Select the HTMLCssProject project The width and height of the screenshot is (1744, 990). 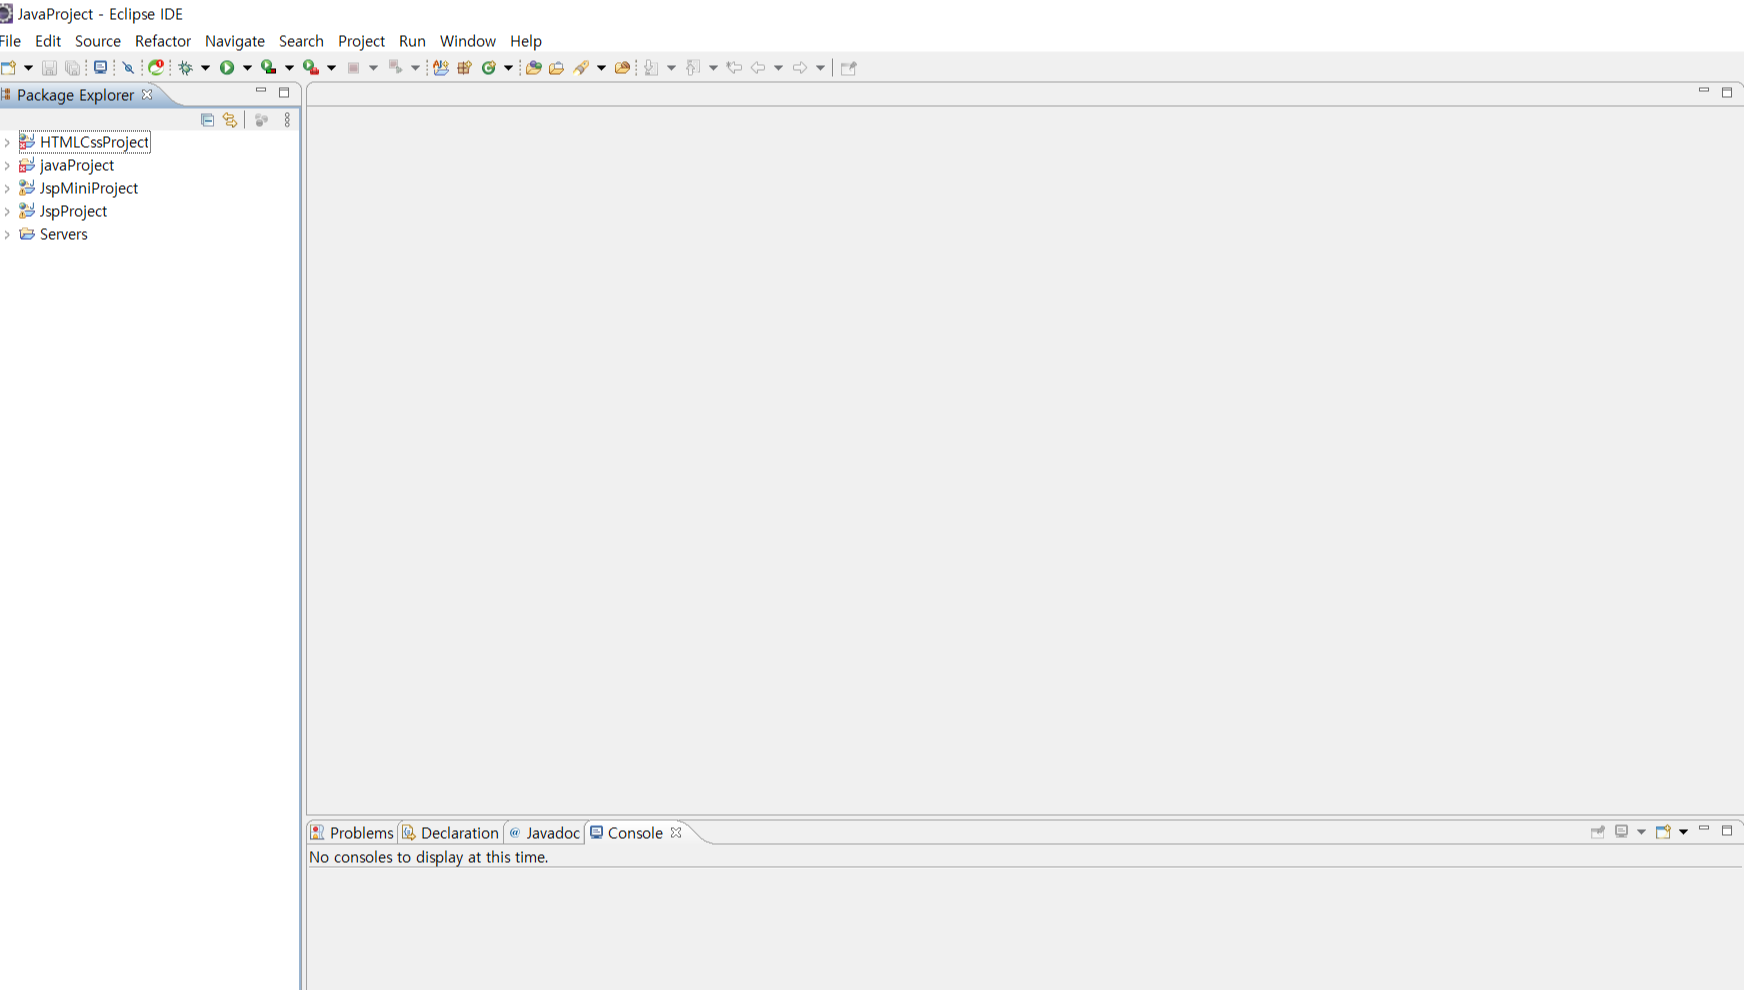[94, 142]
